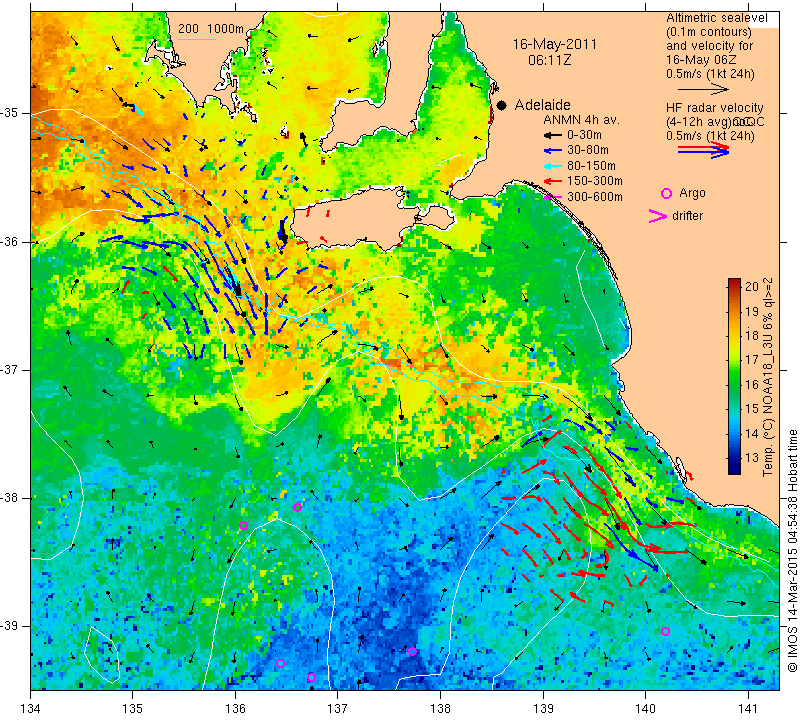Image resolution: width=800 pixels, height=720 pixels.
Task: Click the Argo float circle near 136.1E, 38.2S
Action: [243, 526]
